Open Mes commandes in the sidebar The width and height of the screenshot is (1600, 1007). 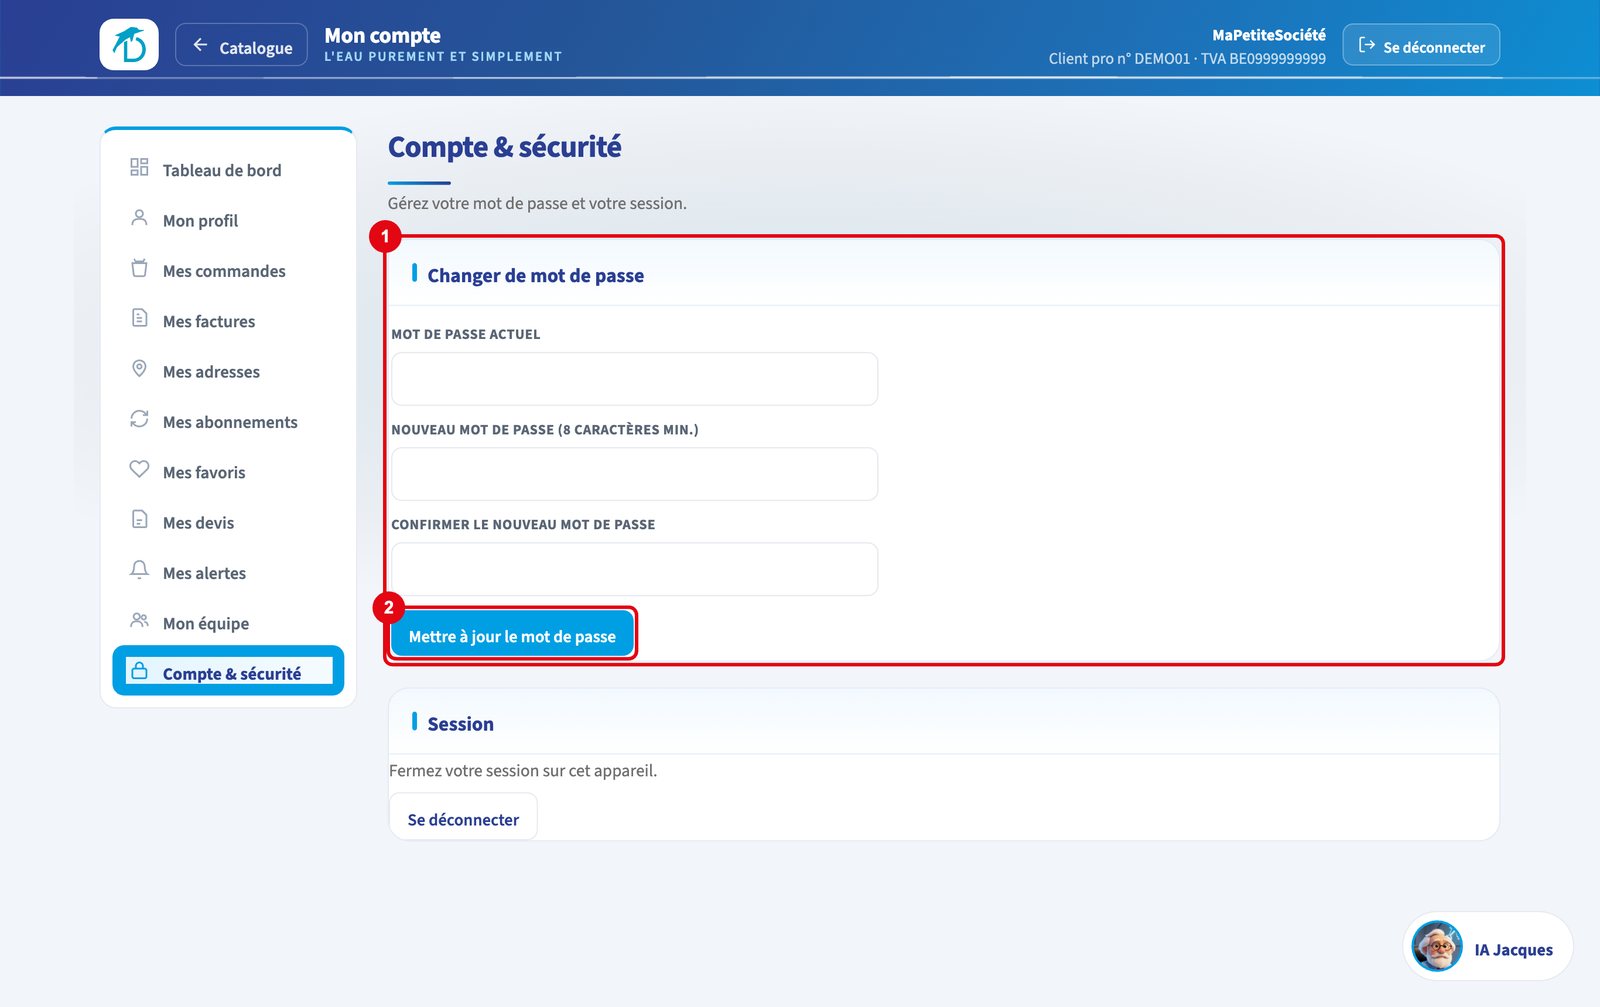[x=228, y=271]
